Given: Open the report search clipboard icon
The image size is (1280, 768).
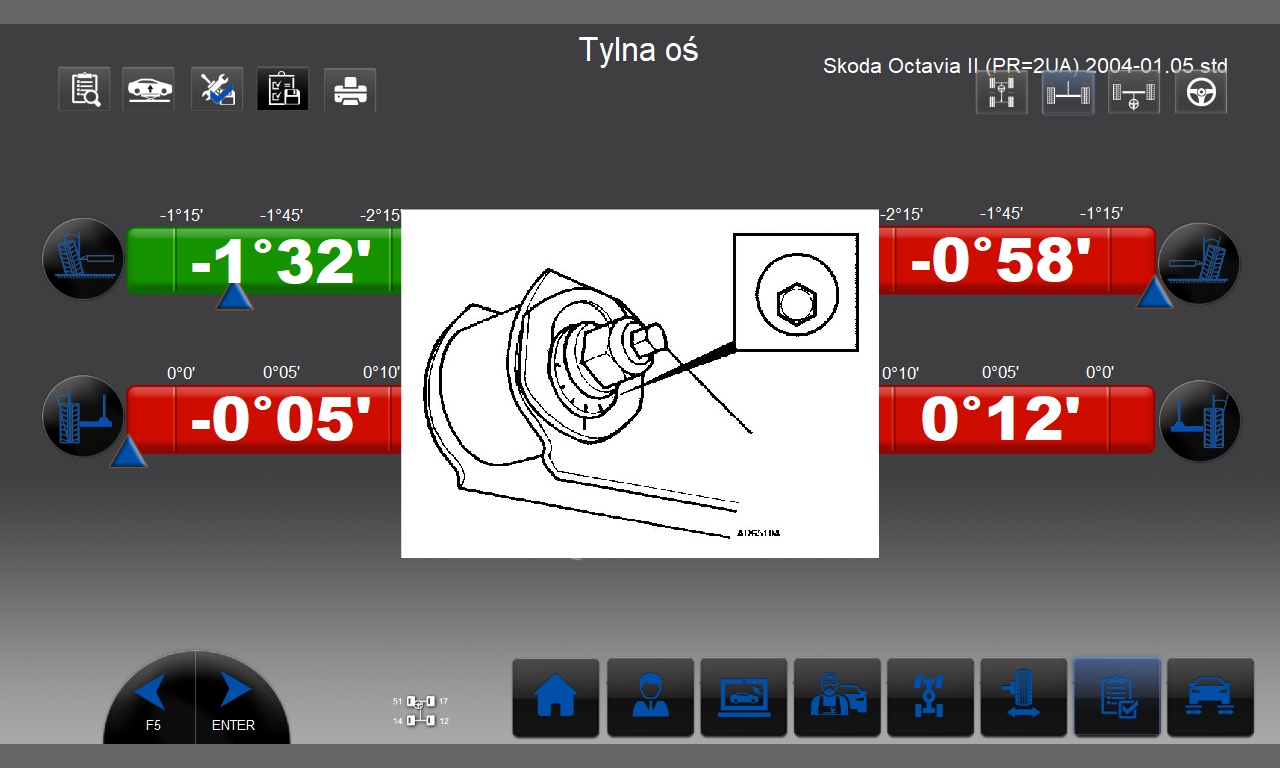Looking at the screenshot, I should 84,89.
